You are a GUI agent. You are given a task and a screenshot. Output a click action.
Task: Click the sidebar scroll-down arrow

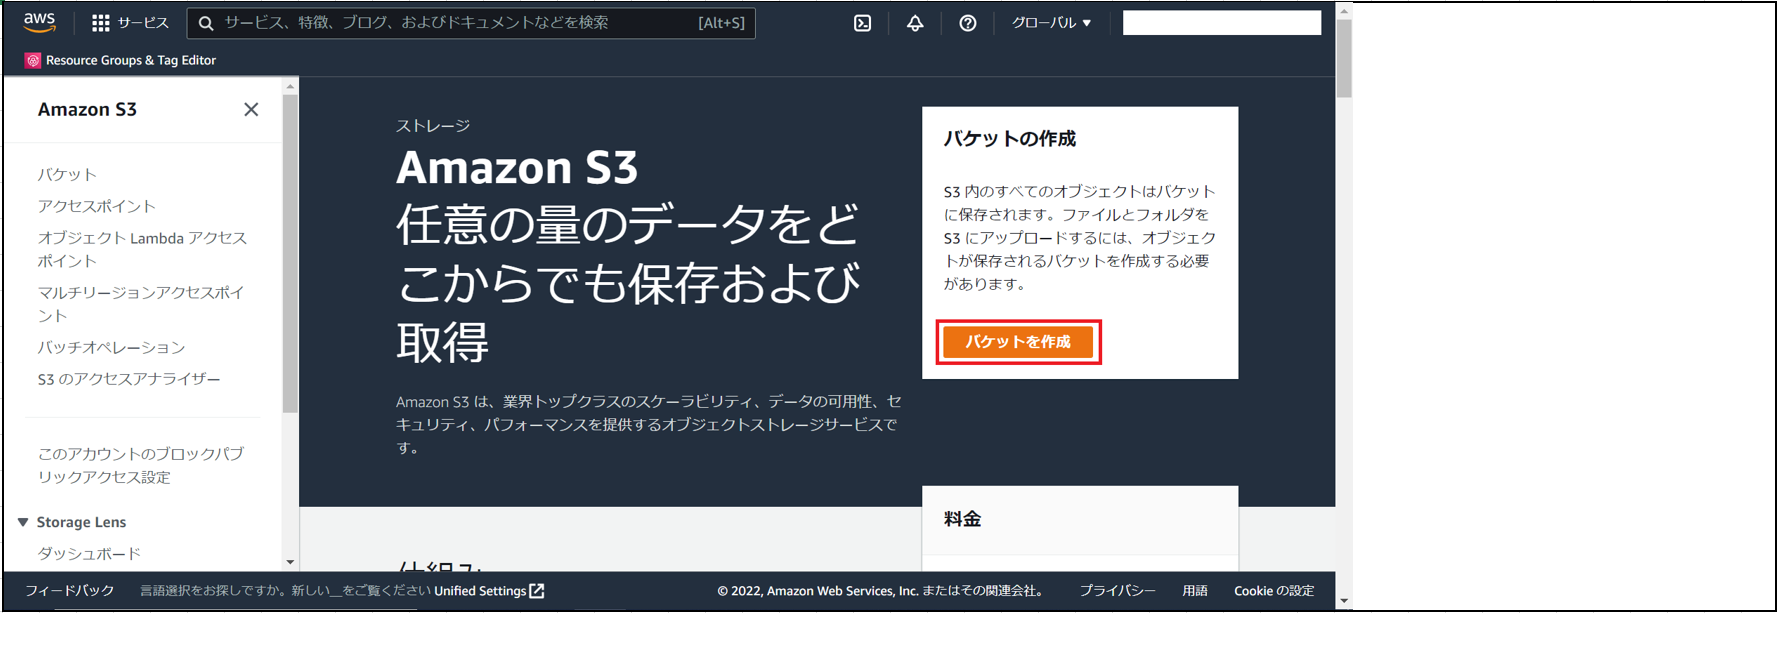tap(290, 562)
